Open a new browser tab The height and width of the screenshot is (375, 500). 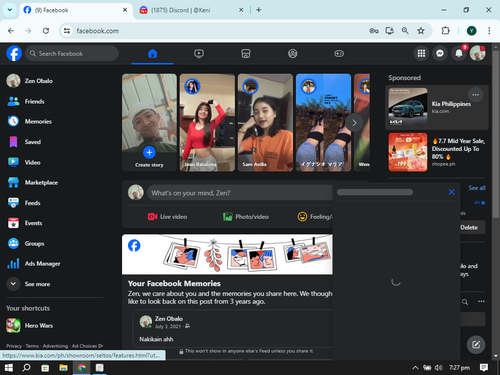[x=259, y=10]
